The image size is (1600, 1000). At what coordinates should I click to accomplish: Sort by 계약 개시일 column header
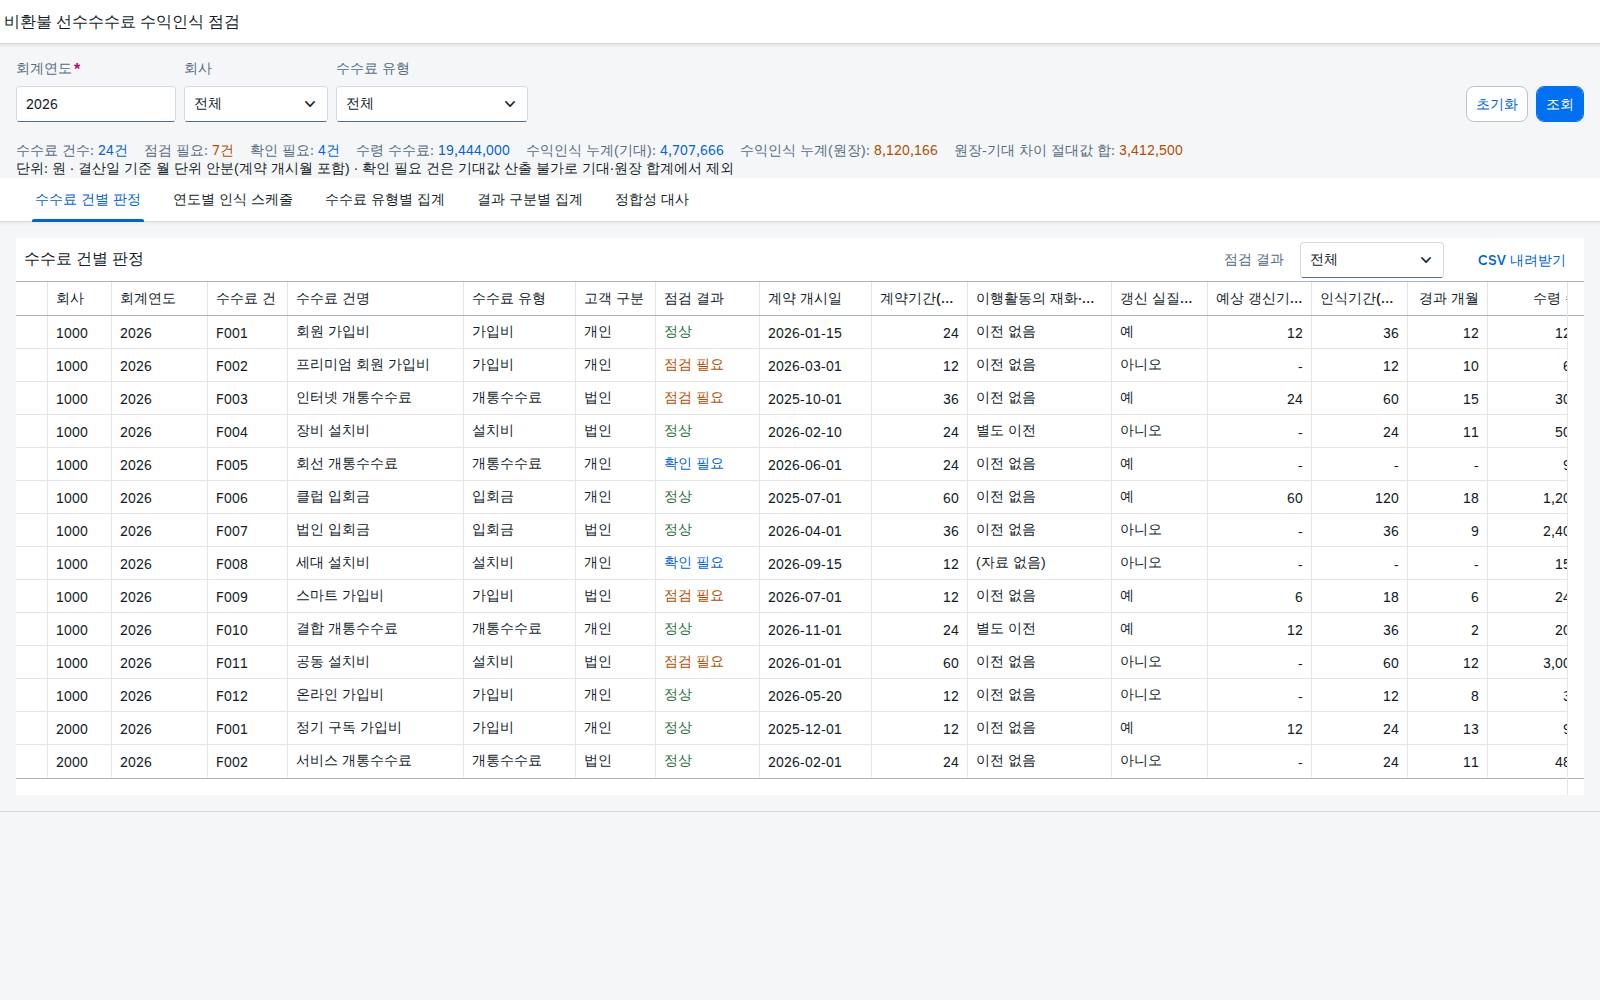tap(815, 299)
